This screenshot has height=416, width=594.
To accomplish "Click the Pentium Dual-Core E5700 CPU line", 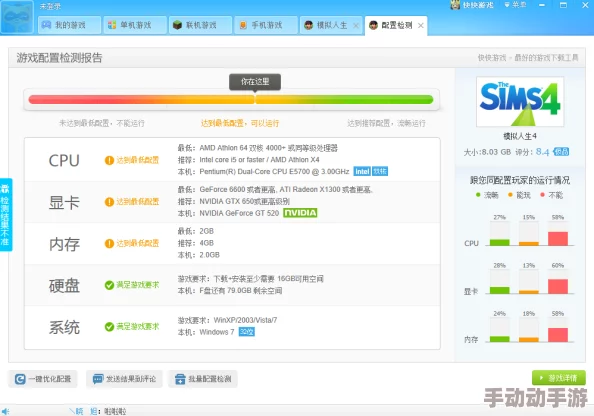I will (x=263, y=172).
